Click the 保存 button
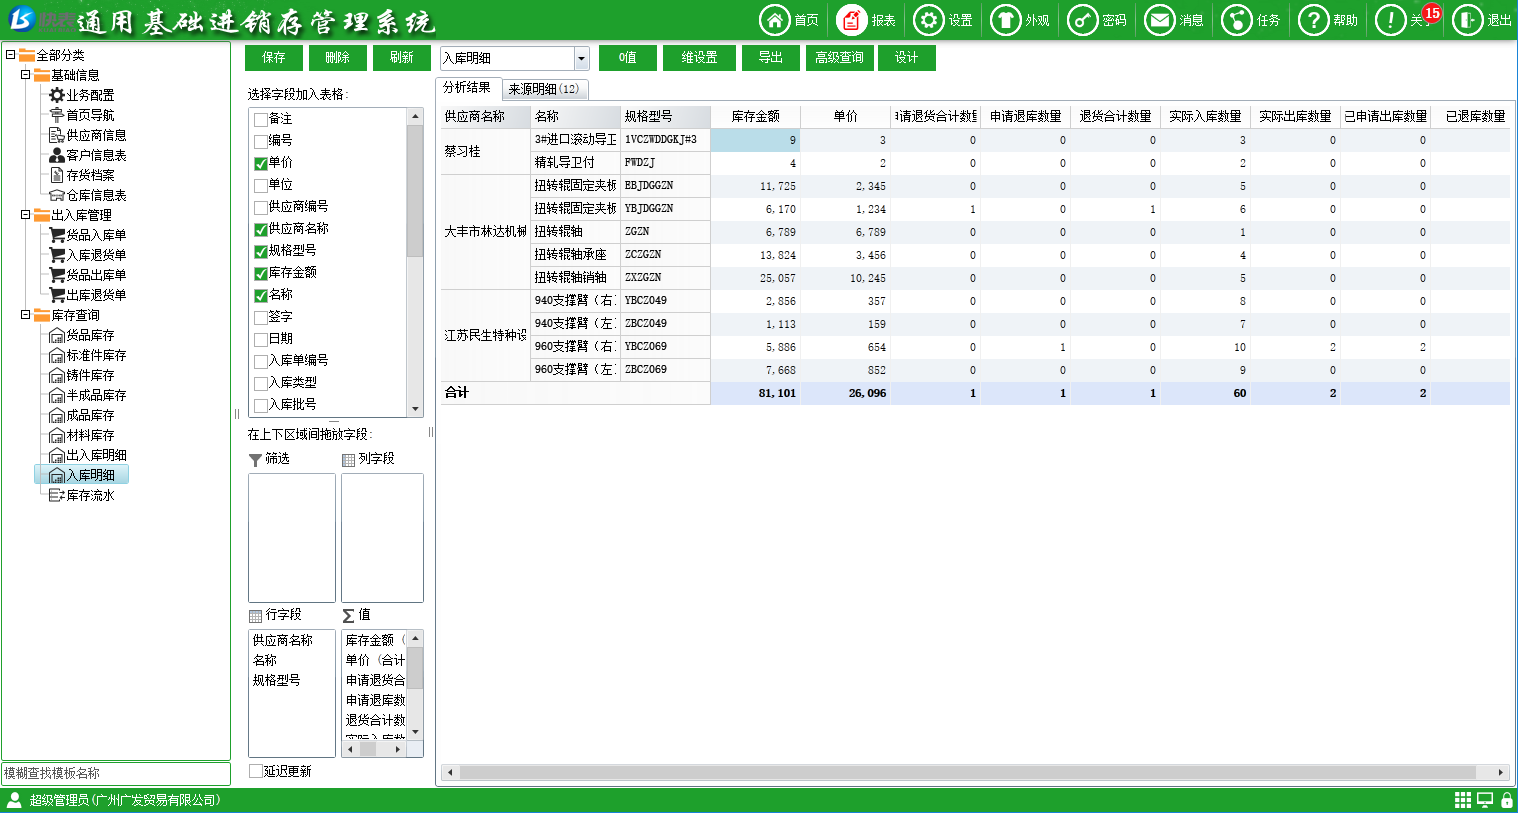 274,58
